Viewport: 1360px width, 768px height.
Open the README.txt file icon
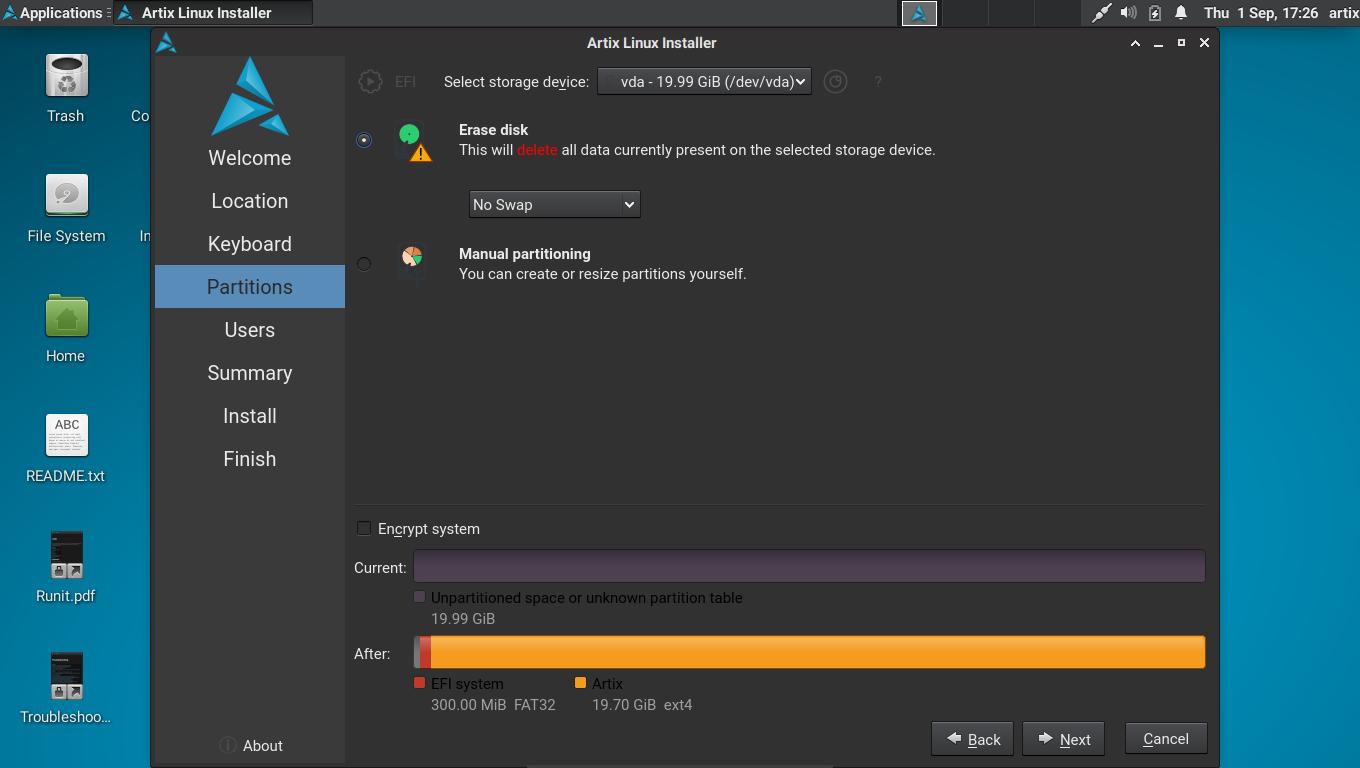[66, 436]
